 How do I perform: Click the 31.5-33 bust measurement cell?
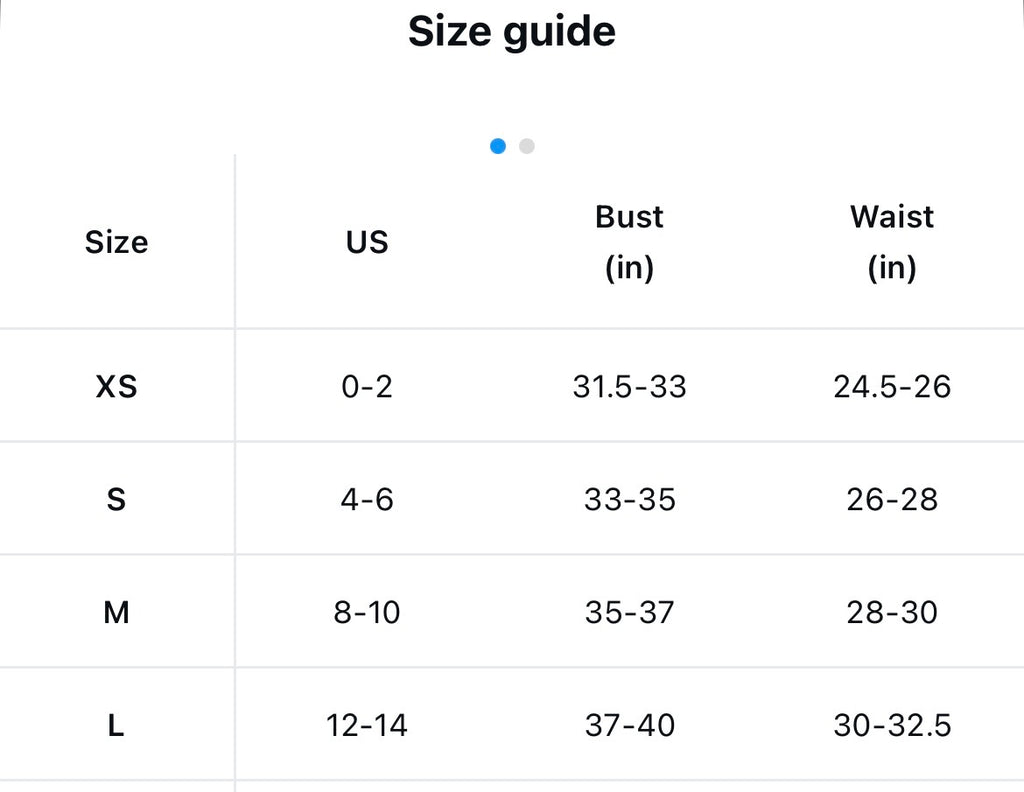pyautogui.click(x=630, y=387)
